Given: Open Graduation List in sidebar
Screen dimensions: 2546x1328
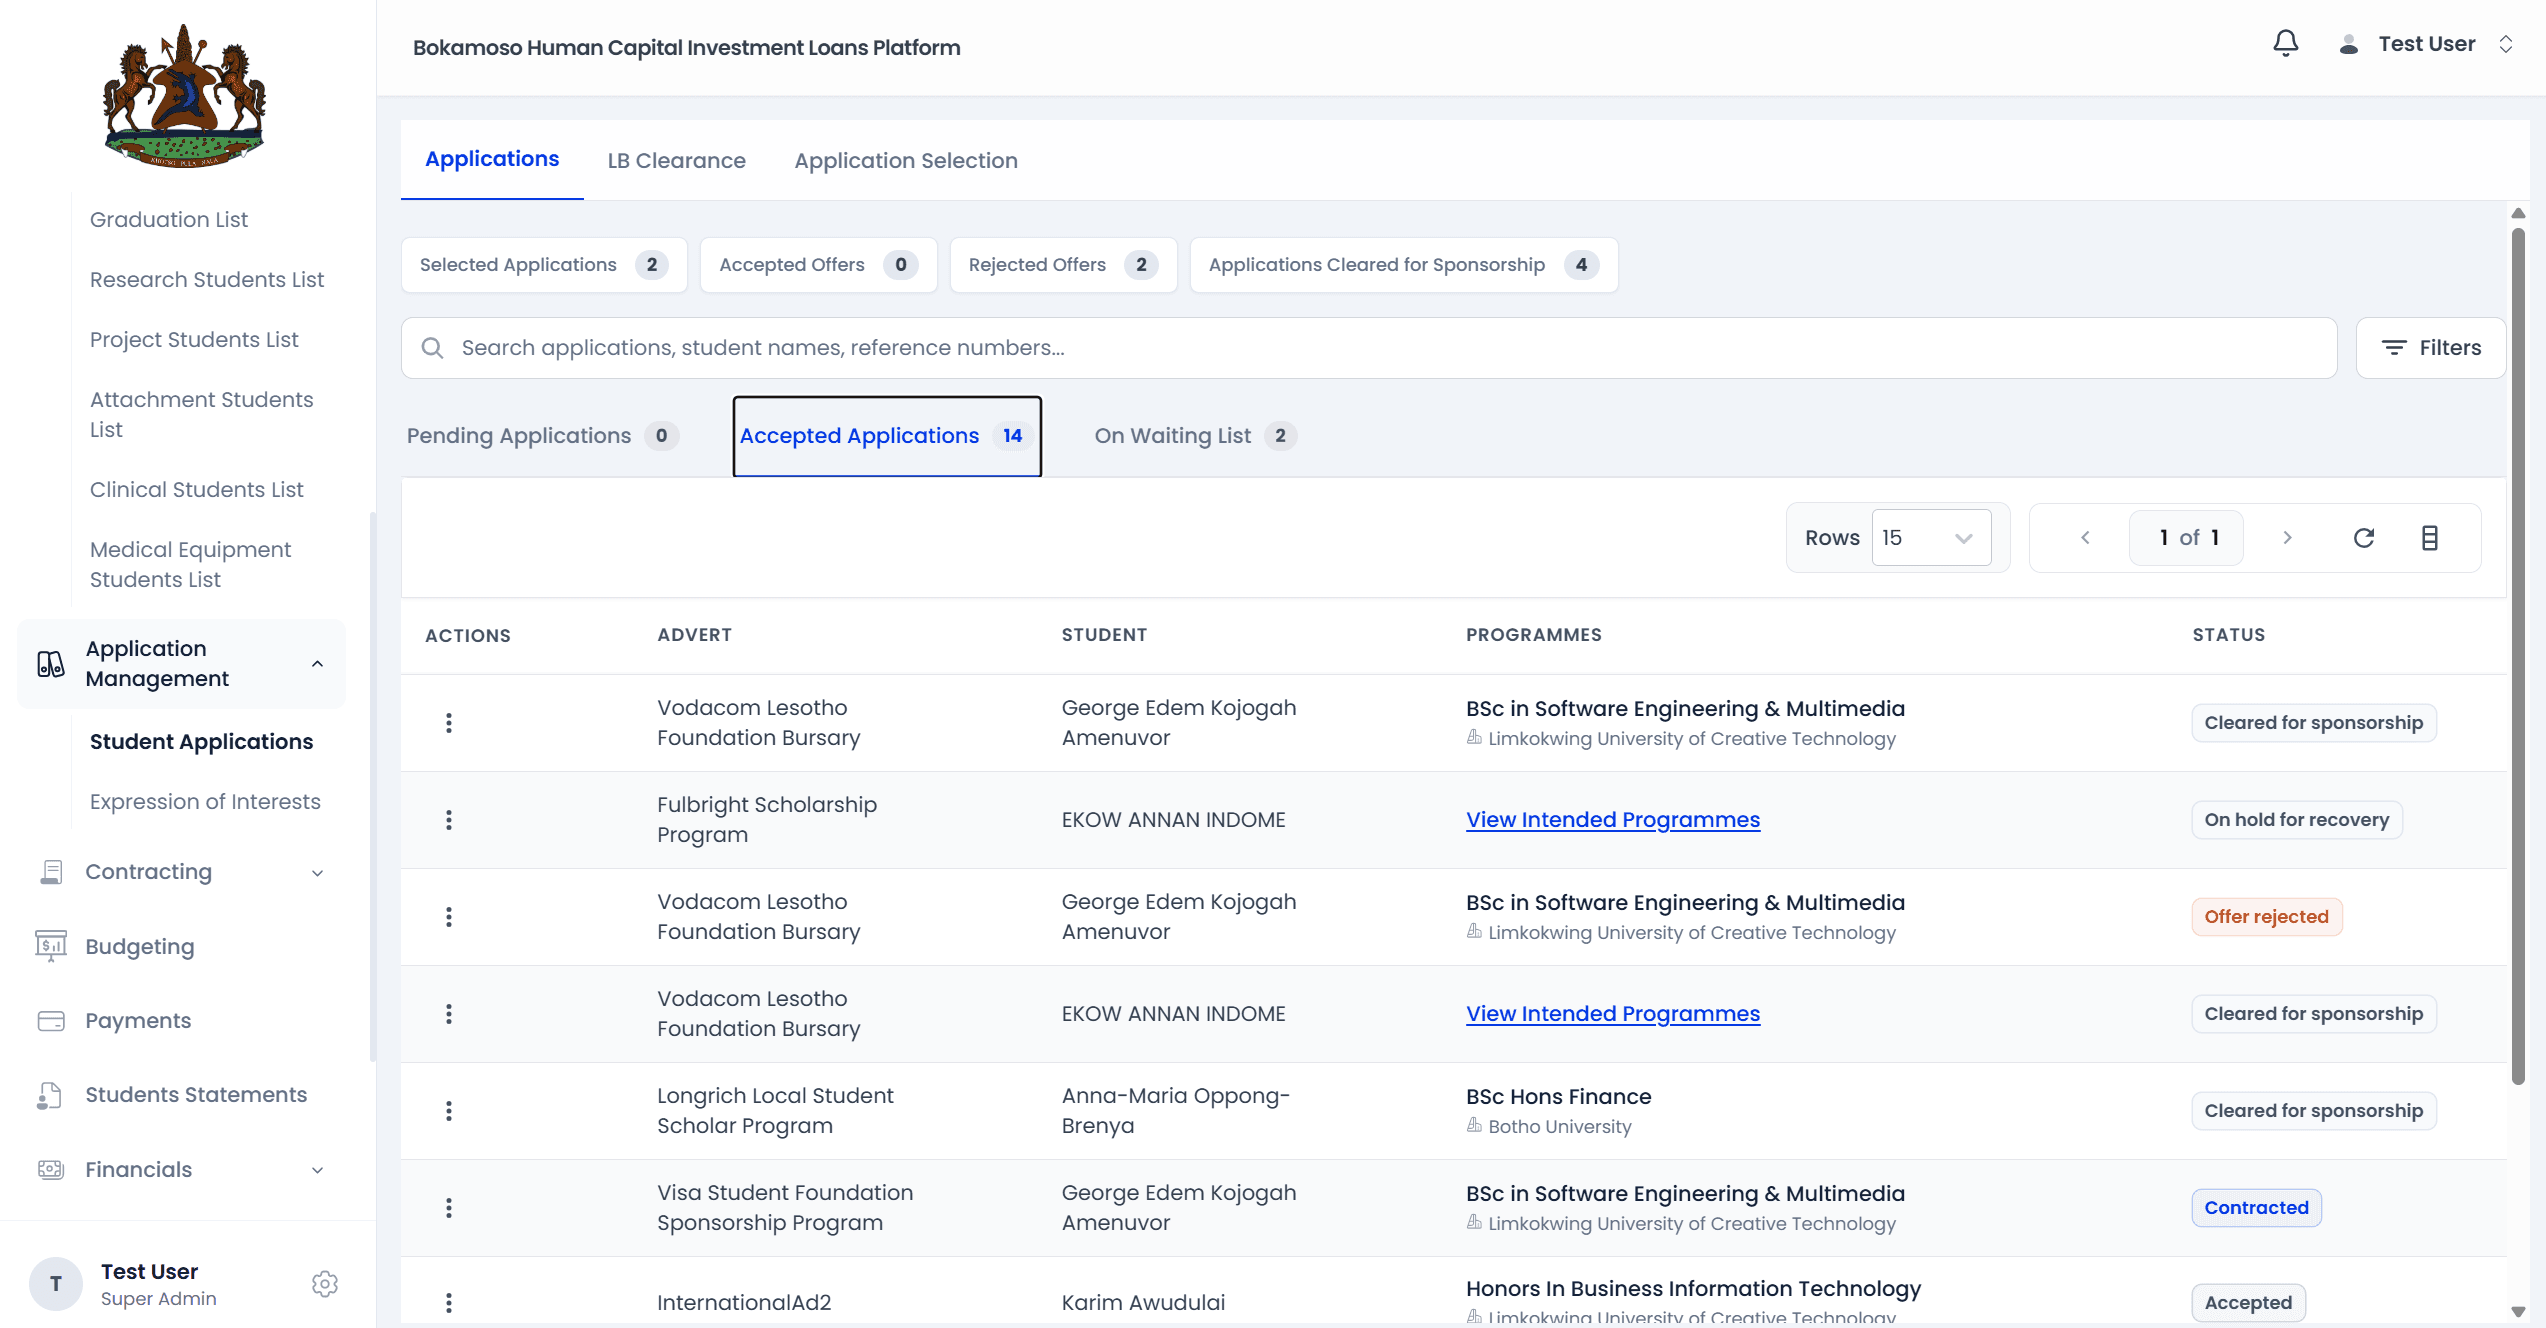Looking at the screenshot, I should coord(169,220).
